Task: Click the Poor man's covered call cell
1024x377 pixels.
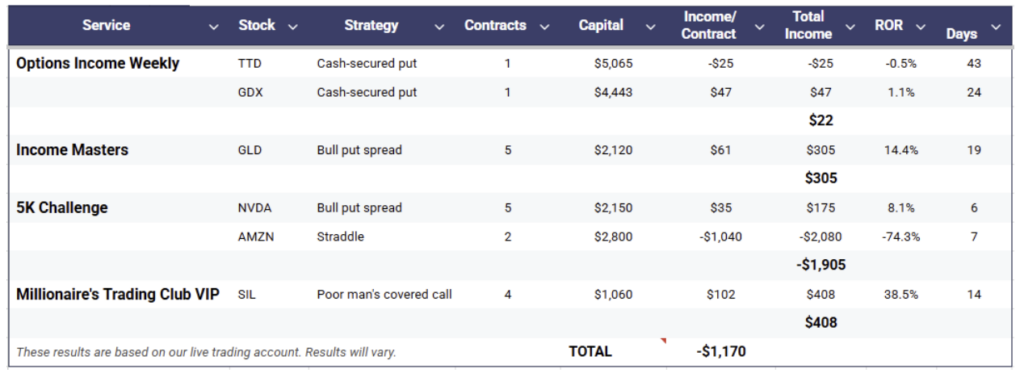Action: tap(385, 295)
